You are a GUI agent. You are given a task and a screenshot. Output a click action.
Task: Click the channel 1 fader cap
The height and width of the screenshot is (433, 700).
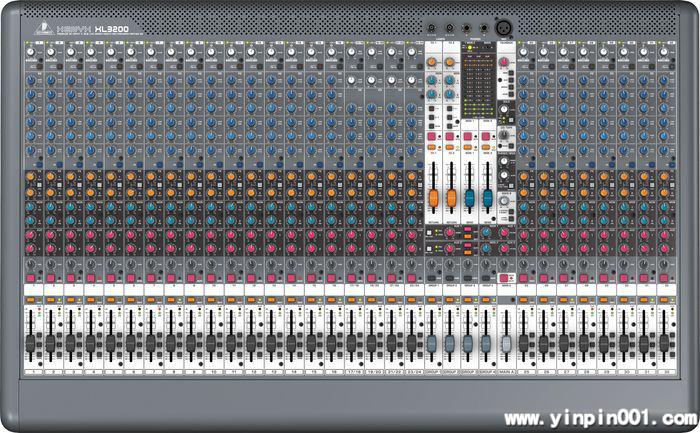point(29,344)
